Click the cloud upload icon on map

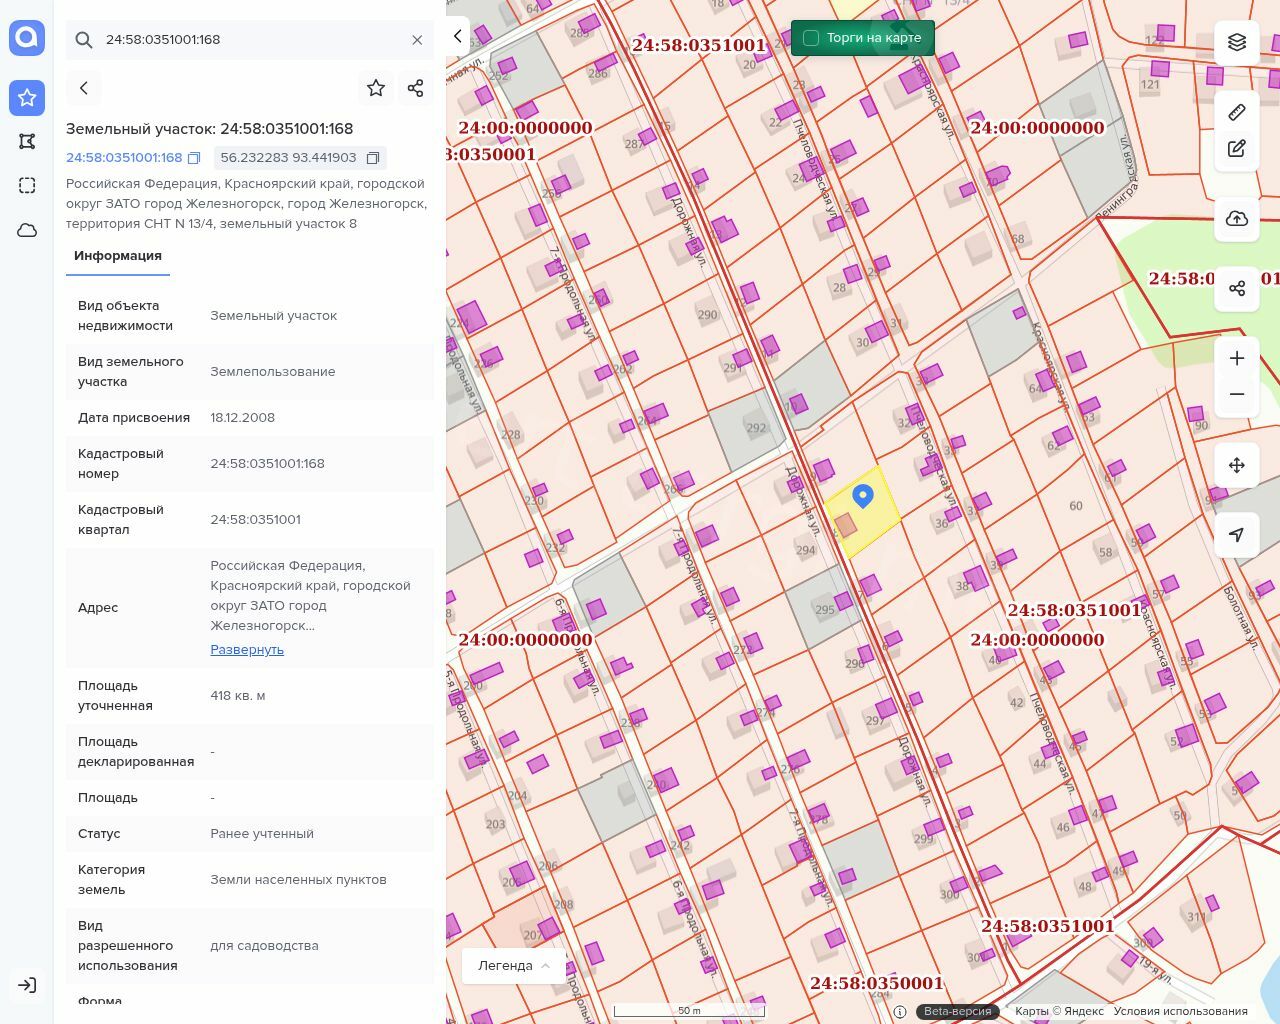pyautogui.click(x=1237, y=219)
